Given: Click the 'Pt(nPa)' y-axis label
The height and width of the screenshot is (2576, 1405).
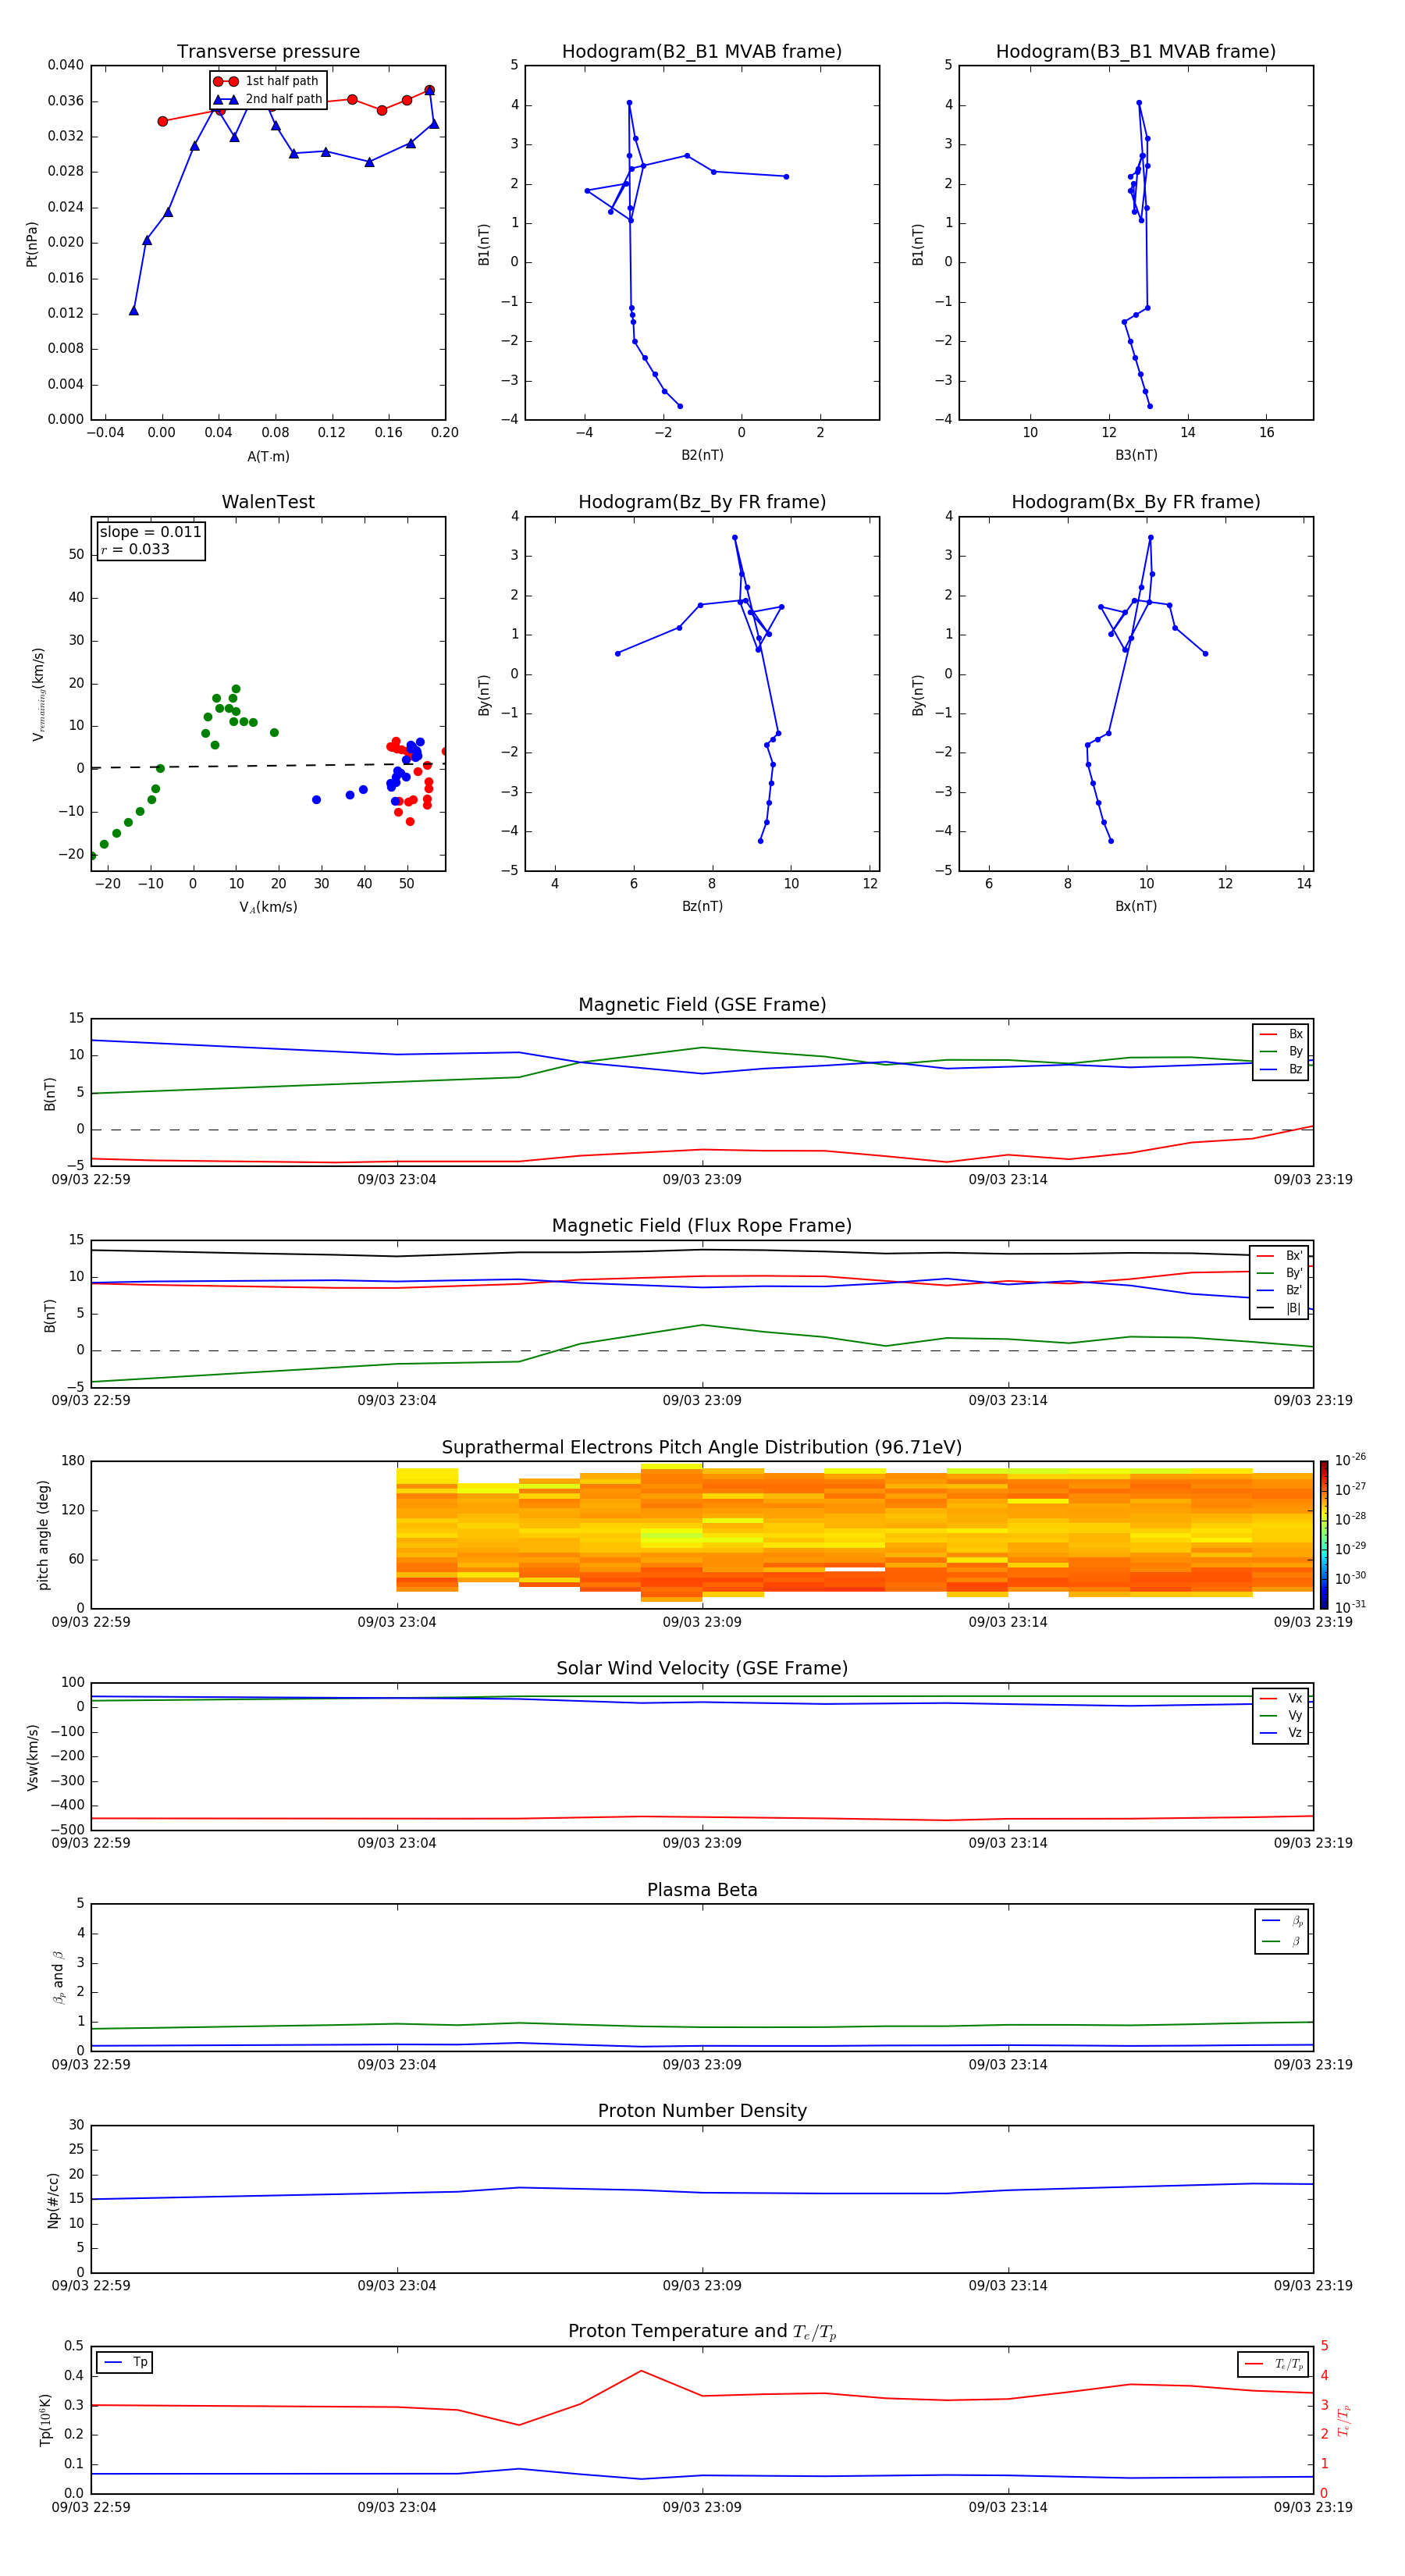Looking at the screenshot, I should point(31,244).
